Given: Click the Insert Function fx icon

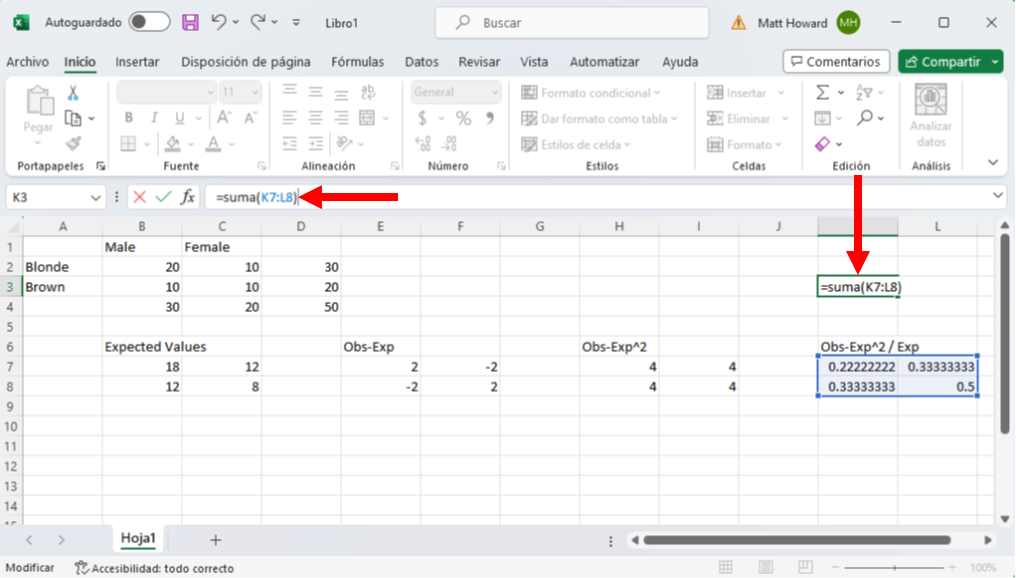Looking at the screenshot, I should coord(187,197).
